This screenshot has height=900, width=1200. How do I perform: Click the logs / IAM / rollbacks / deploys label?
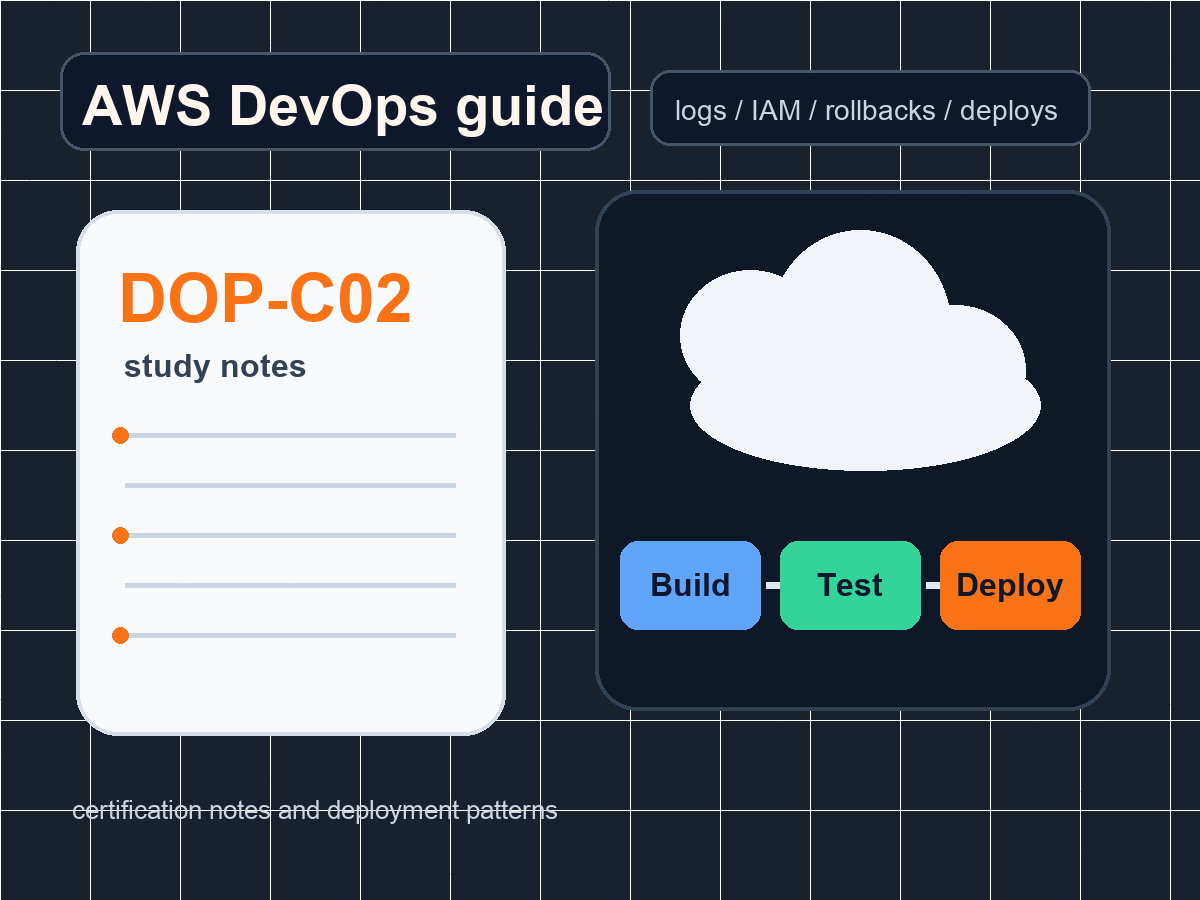coord(866,110)
